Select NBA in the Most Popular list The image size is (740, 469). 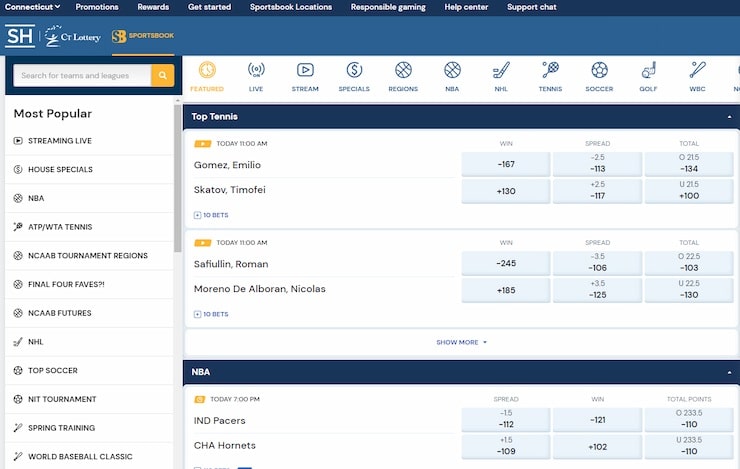click(89, 198)
